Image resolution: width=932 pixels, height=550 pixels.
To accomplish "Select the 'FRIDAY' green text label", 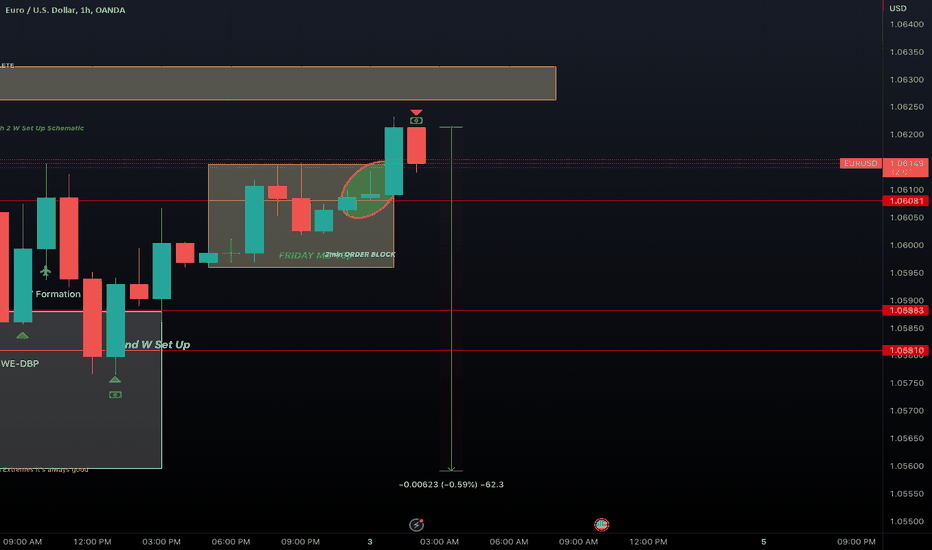I will tap(296, 256).
